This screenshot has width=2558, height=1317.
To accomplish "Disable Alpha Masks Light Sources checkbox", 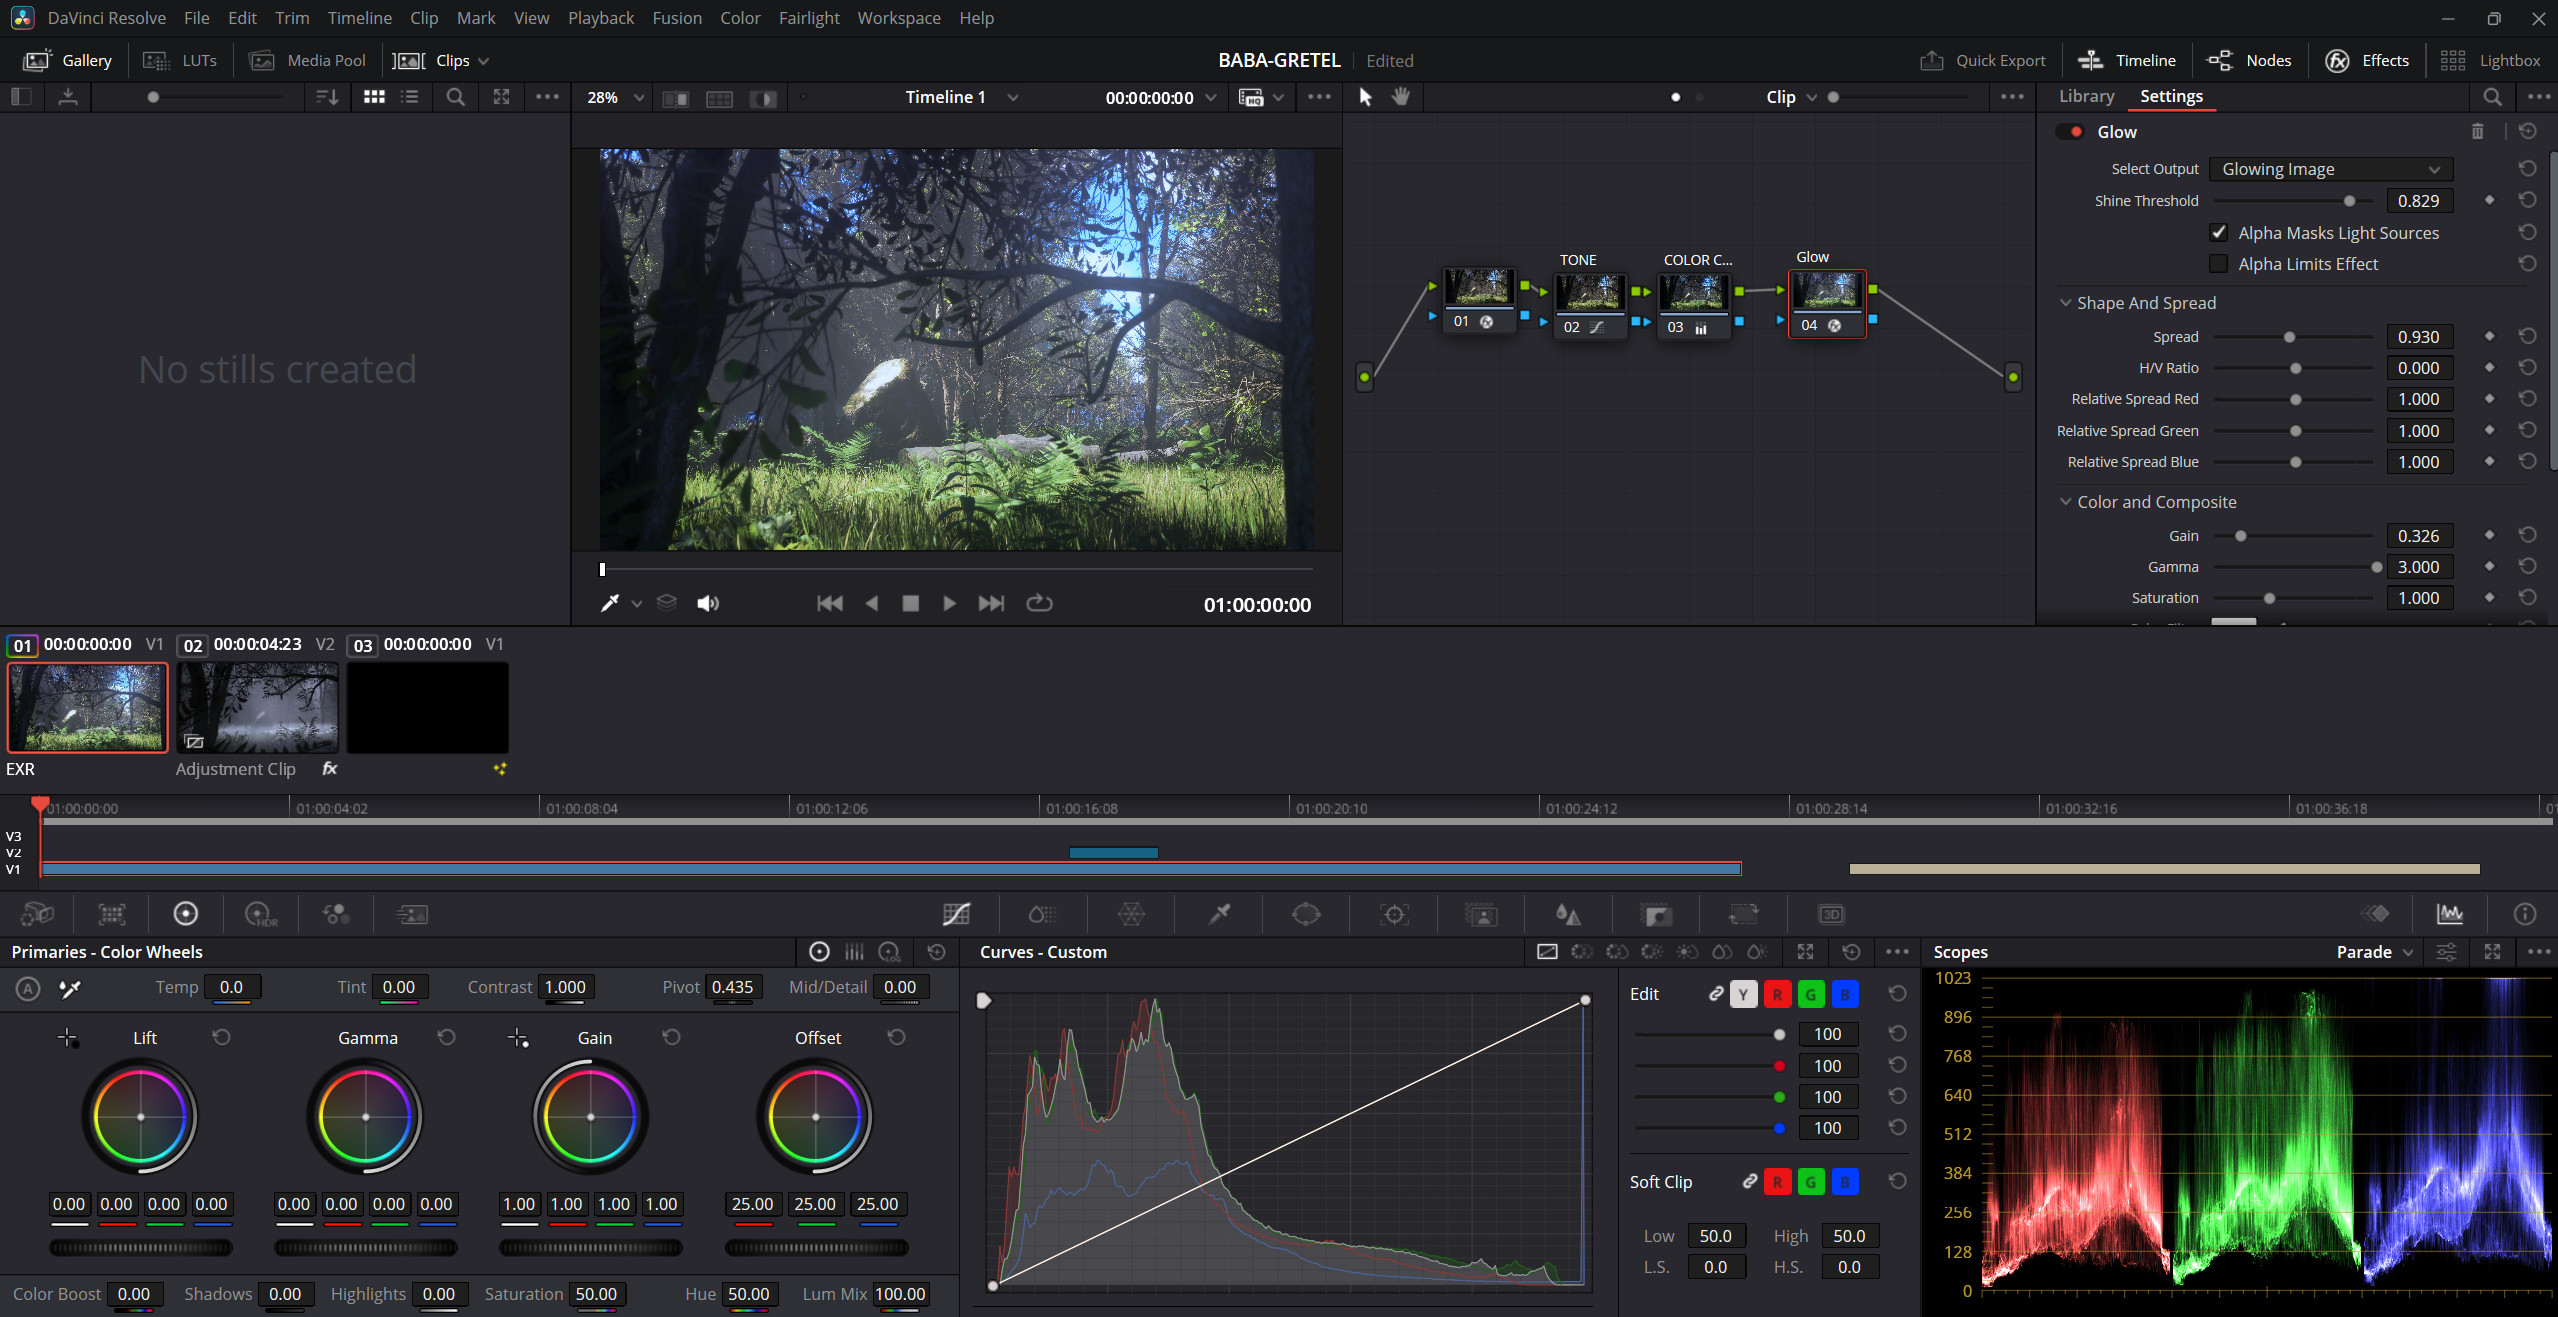I will click(x=2218, y=233).
